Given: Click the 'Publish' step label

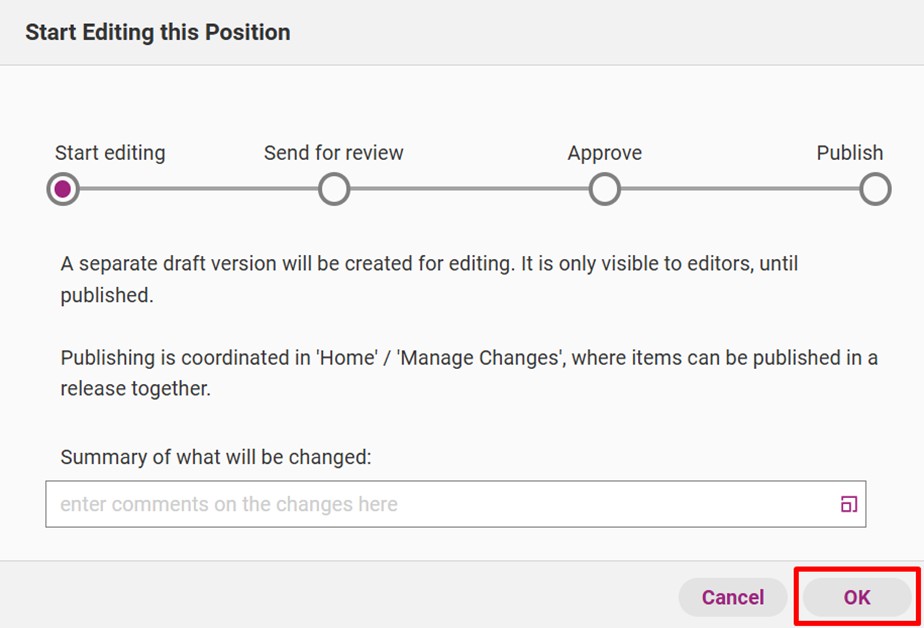Looking at the screenshot, I should (850, 153).
